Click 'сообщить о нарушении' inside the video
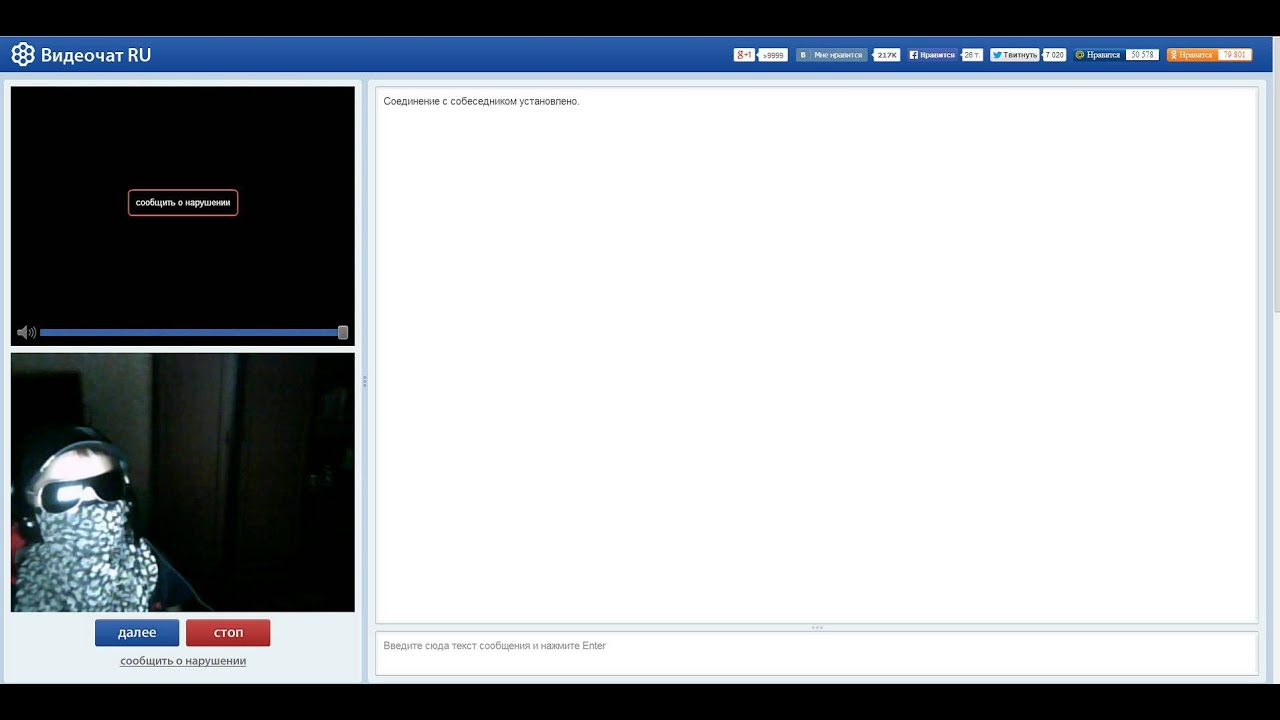The height and width of the screenshot is (720, 1280). [x=183, y=202]
